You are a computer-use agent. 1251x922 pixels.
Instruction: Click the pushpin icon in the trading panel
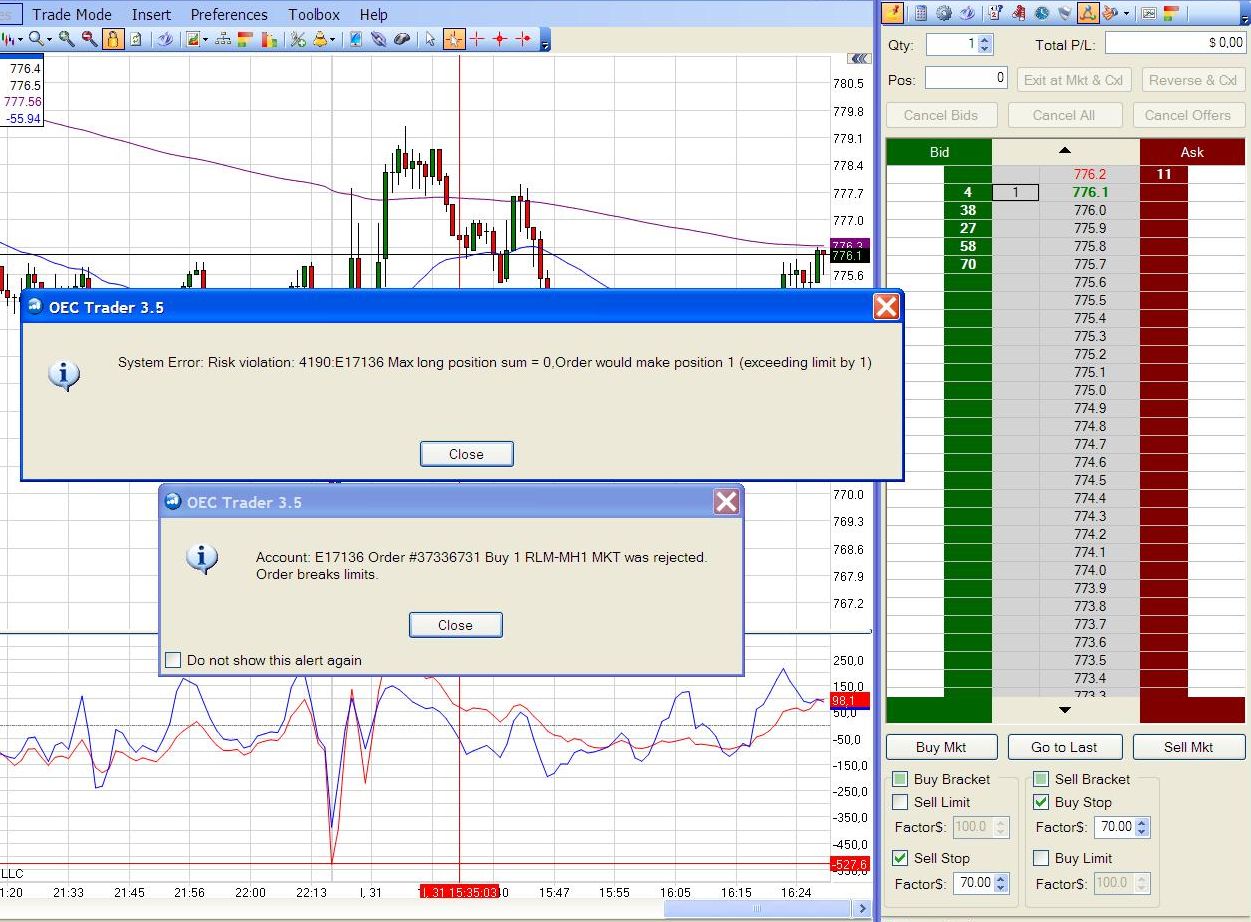(x=892, y=13)
